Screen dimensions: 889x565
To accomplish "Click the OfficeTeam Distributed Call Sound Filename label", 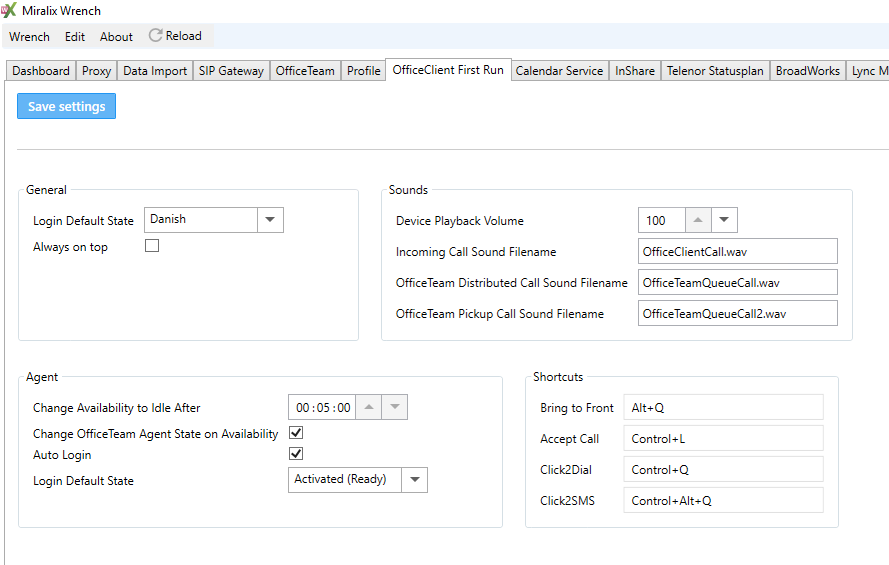I will pos(511,283).
